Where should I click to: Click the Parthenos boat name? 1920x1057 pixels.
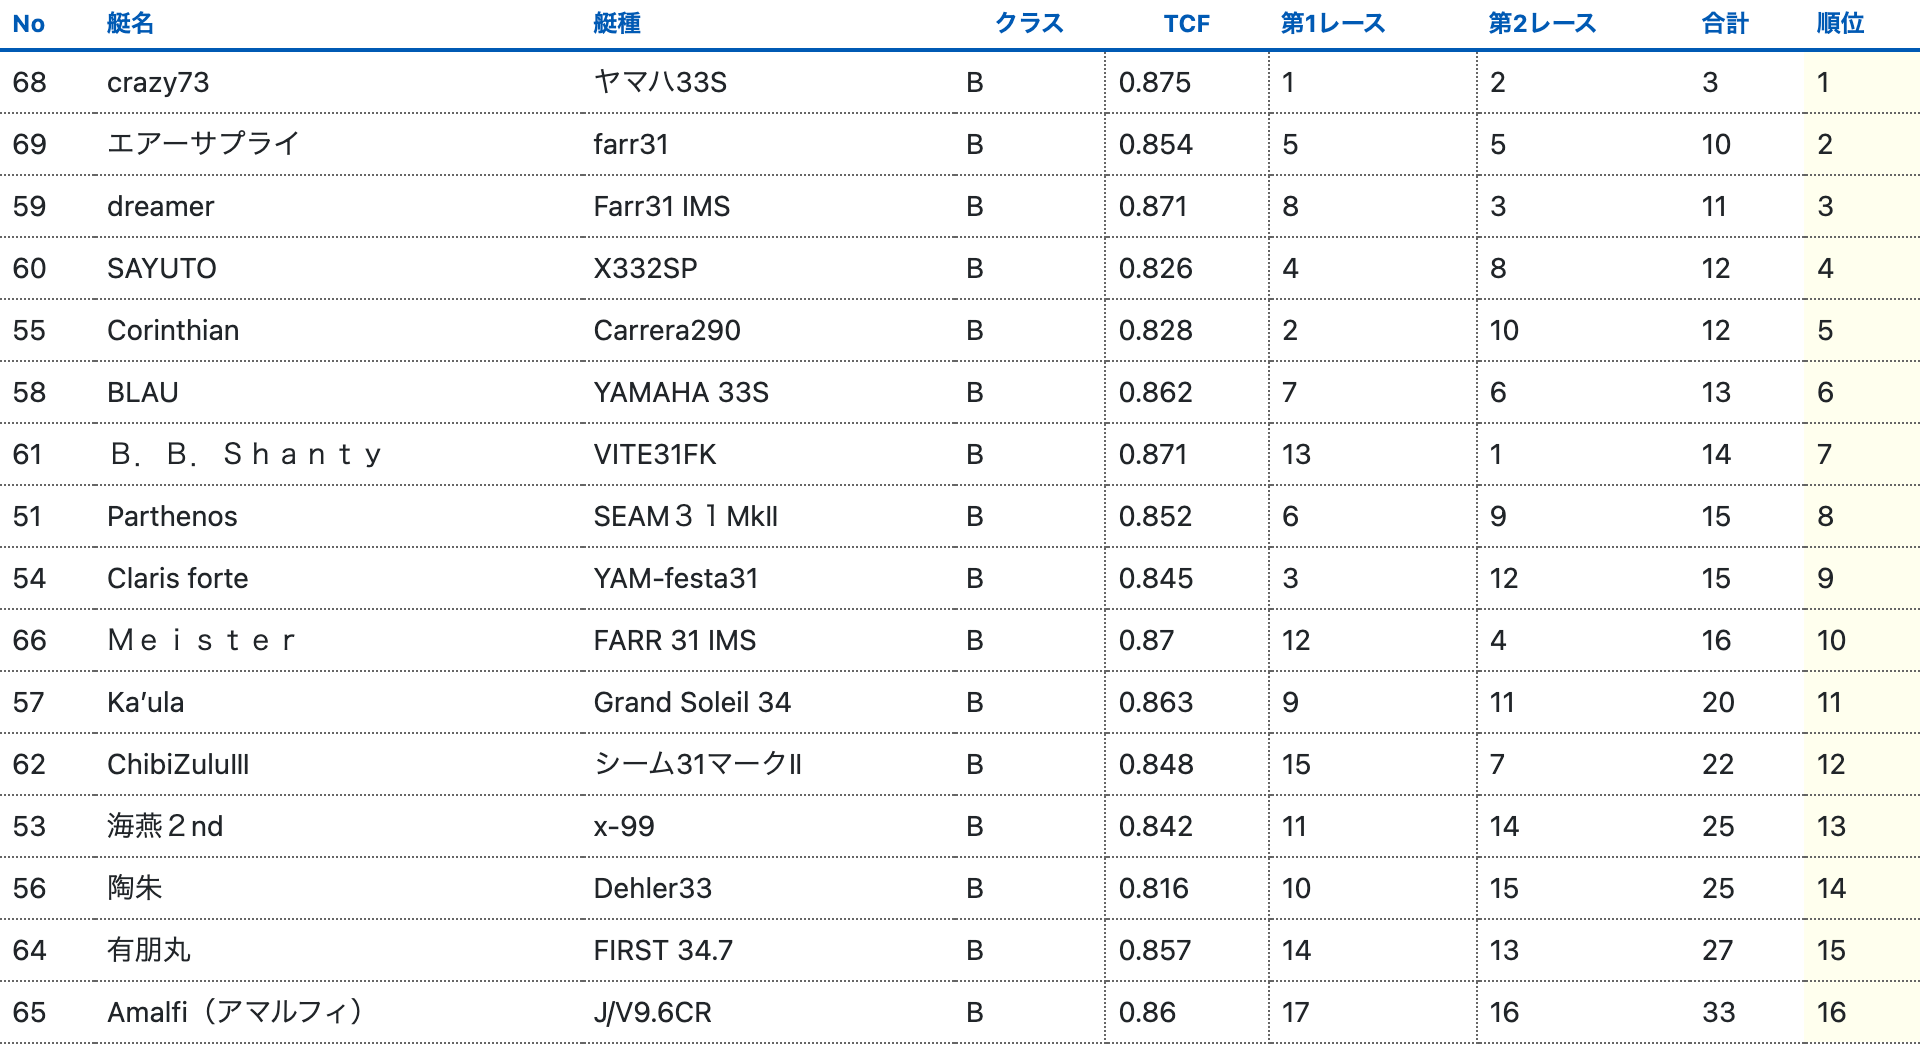172,516
